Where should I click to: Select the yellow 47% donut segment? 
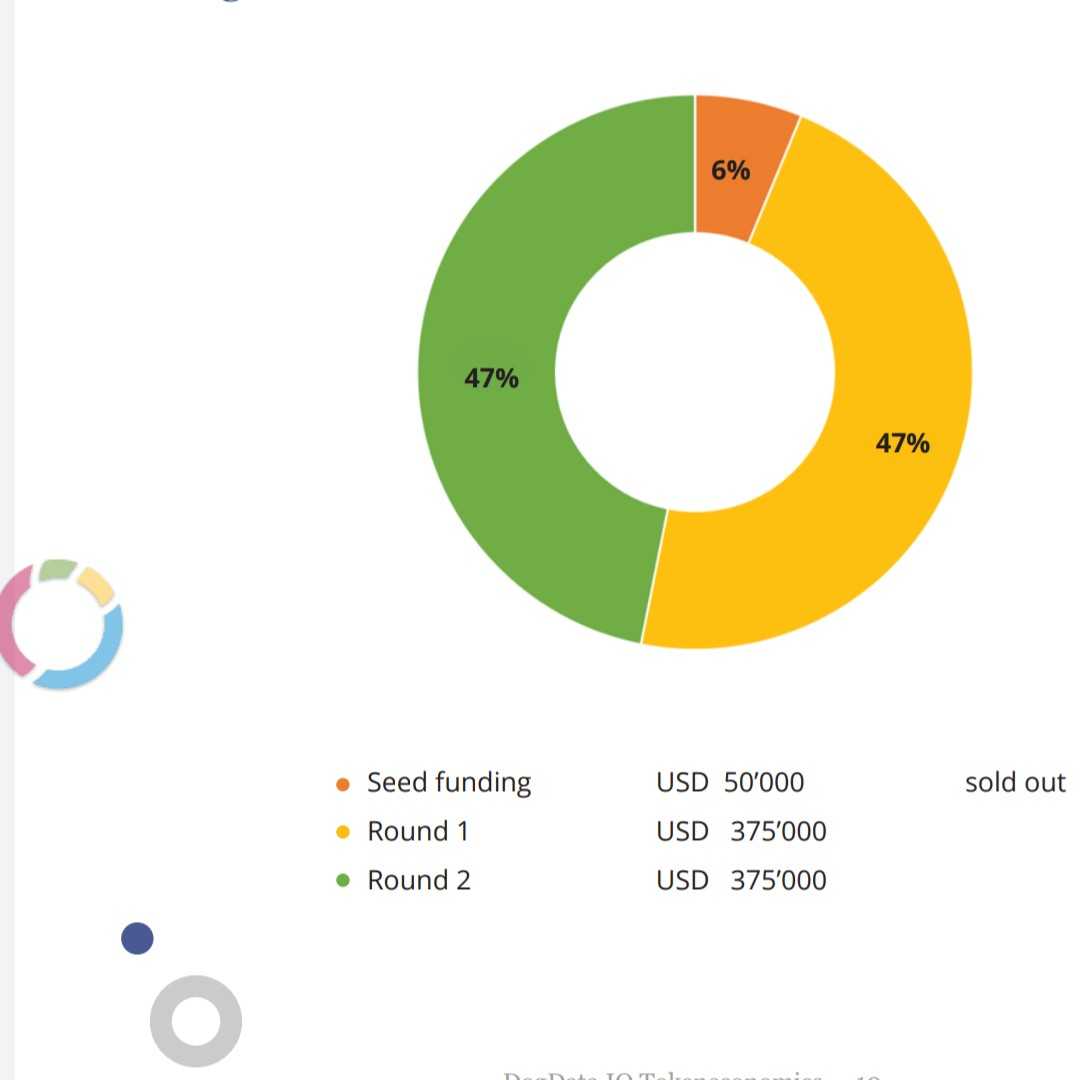895,441
